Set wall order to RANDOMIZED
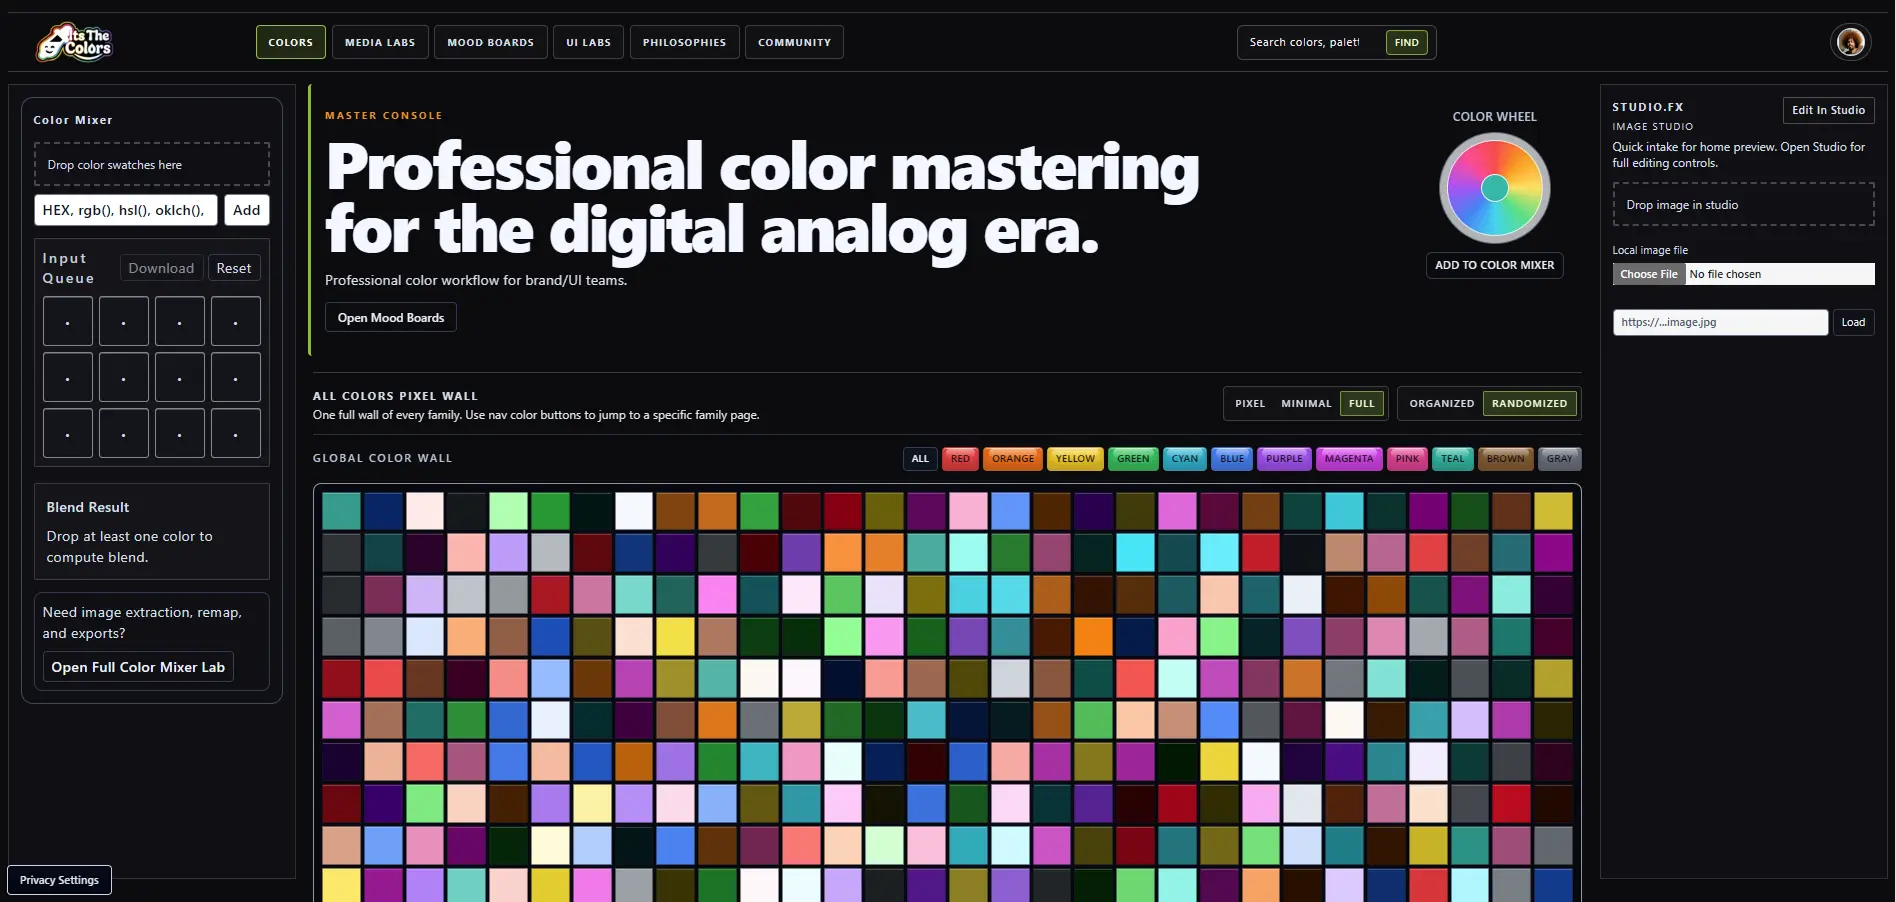 coord(1529,403)
